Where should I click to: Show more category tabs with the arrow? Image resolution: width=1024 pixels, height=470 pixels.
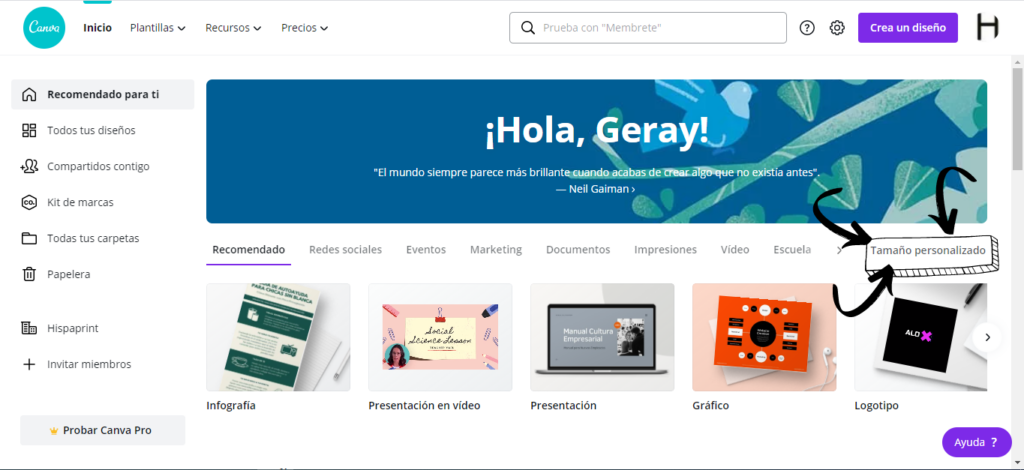pos(839,250)
